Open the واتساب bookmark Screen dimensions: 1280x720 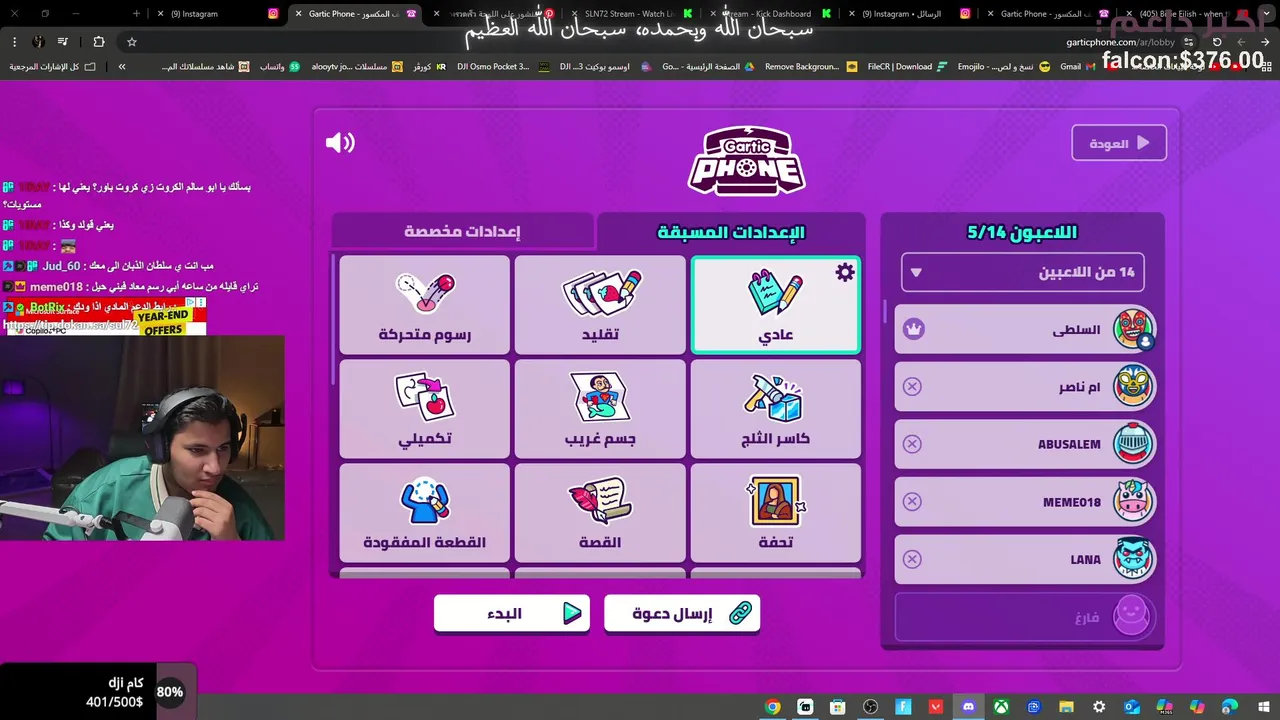pos(279,66)
